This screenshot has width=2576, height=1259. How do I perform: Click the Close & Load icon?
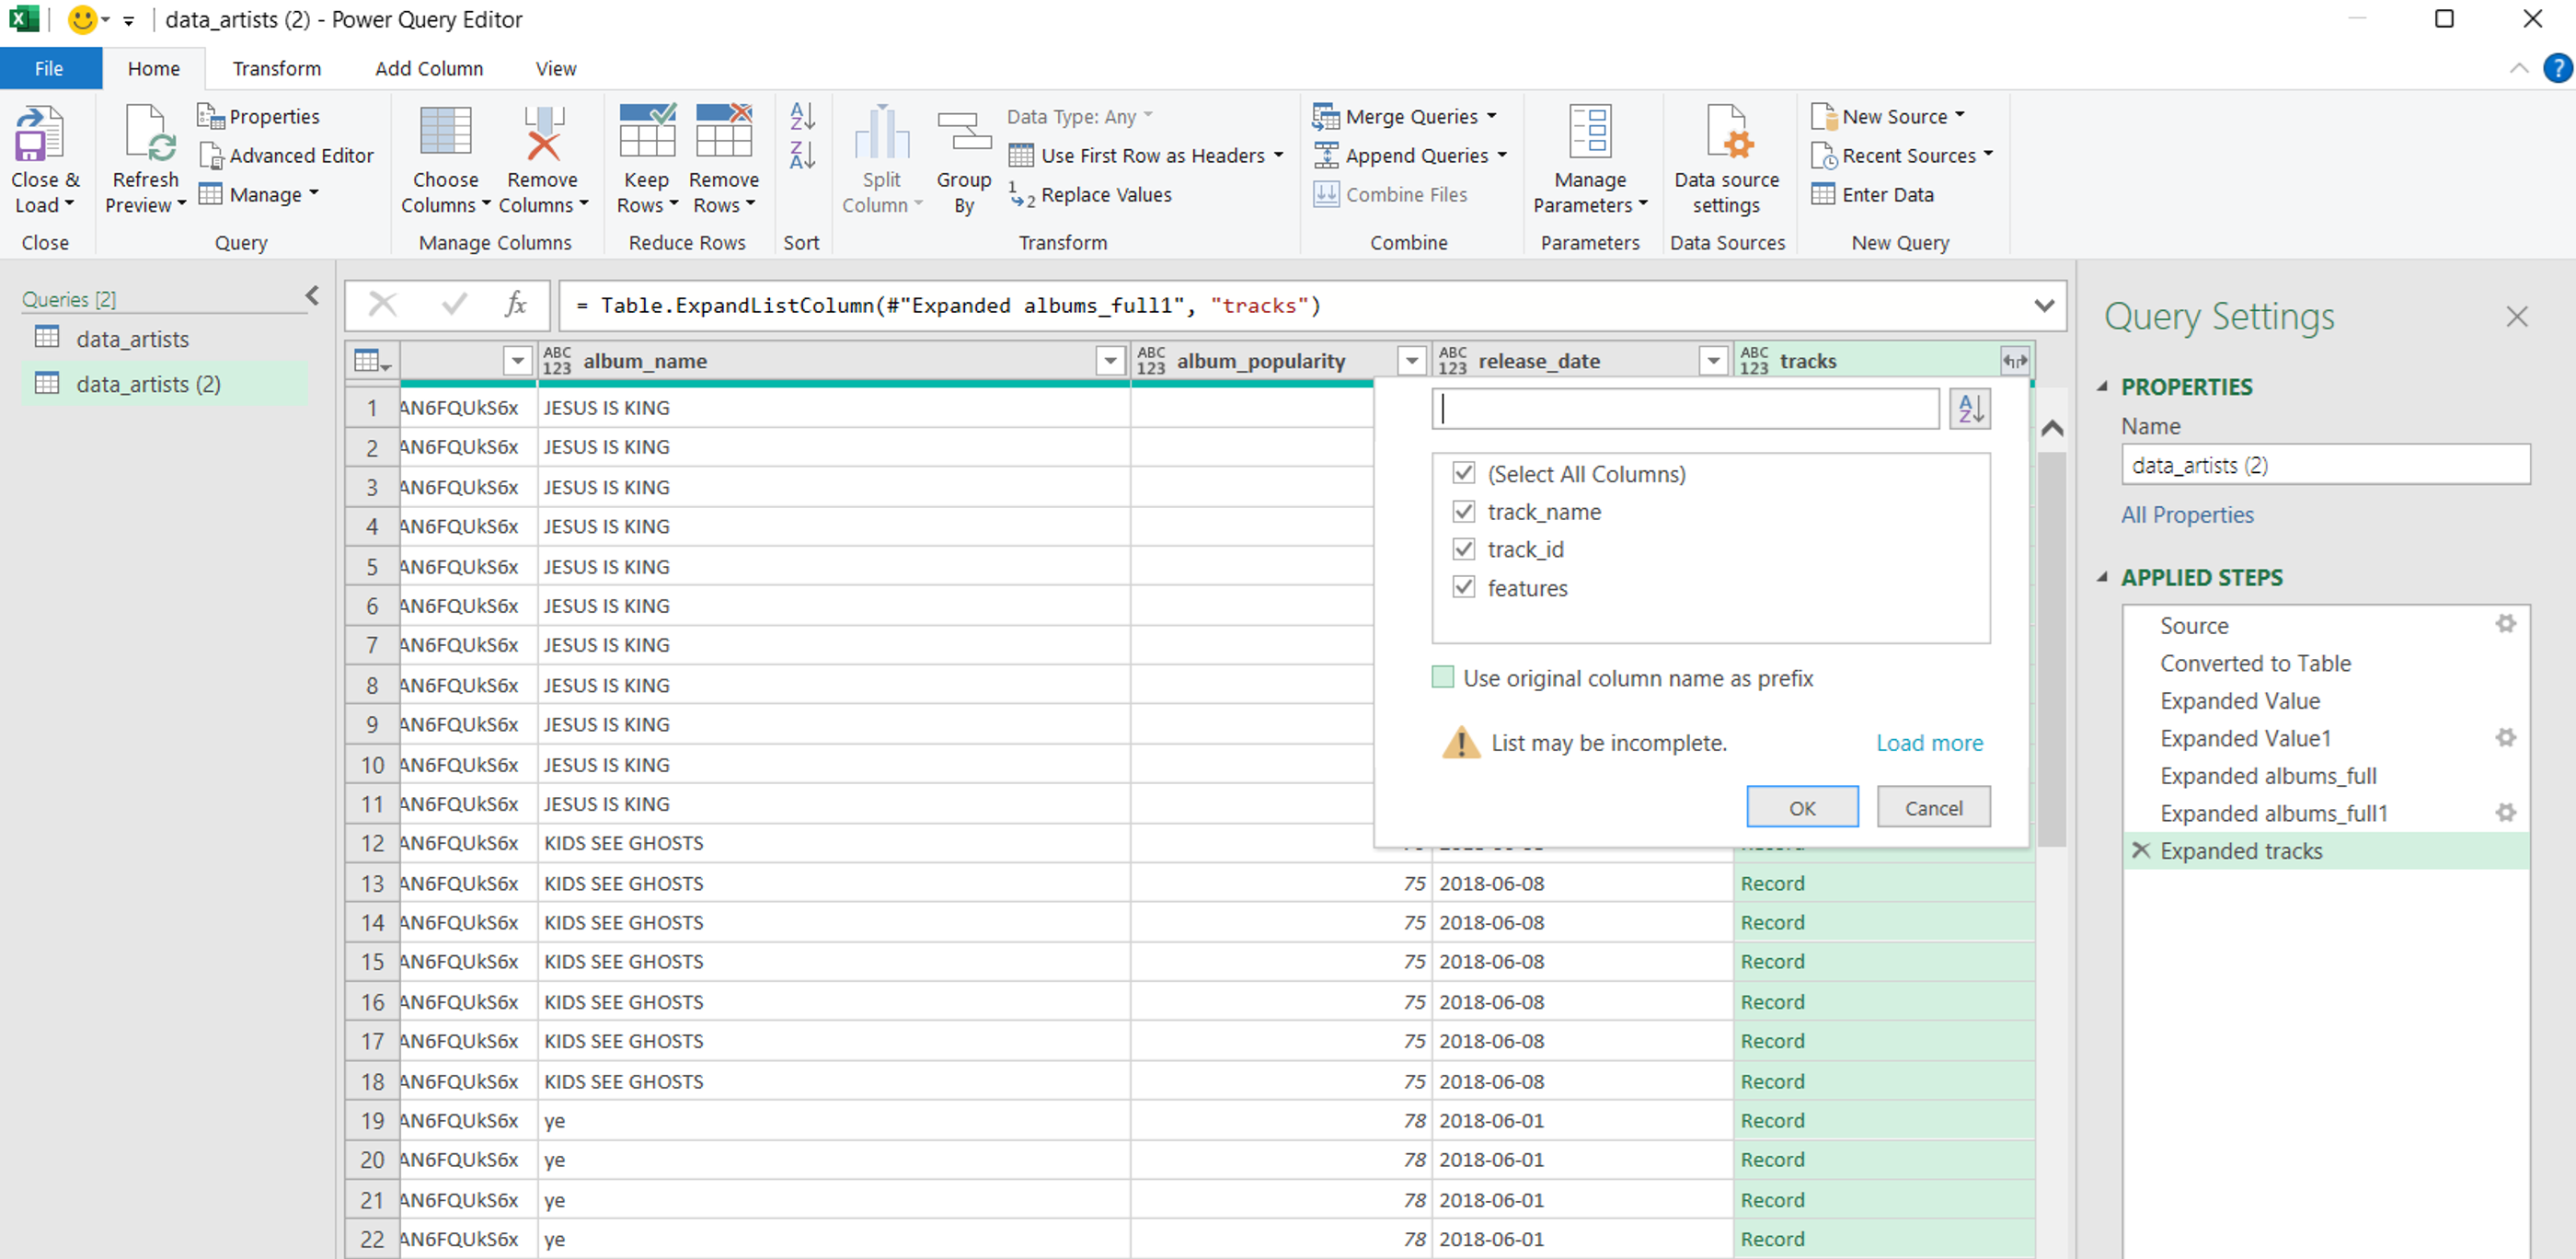click(x=40, y=135)
